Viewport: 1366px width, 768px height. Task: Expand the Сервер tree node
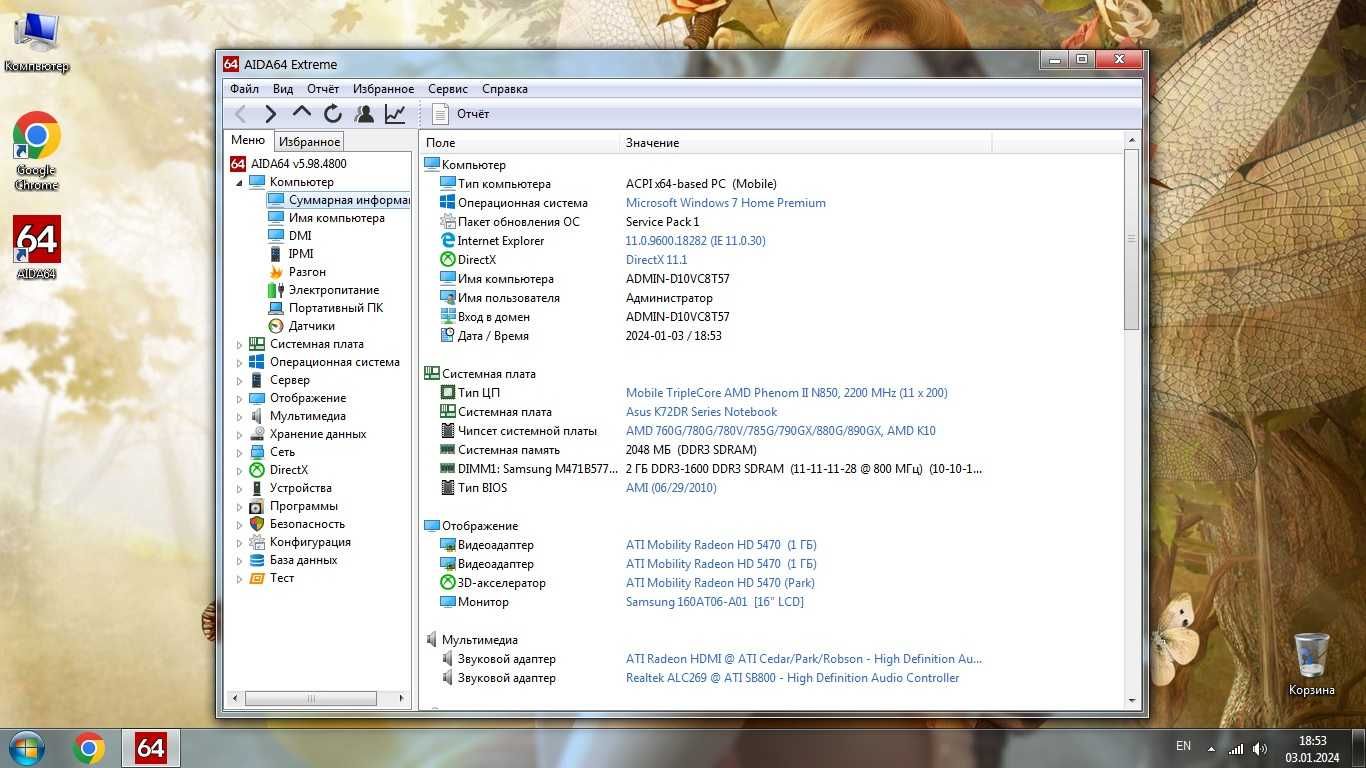239,380
